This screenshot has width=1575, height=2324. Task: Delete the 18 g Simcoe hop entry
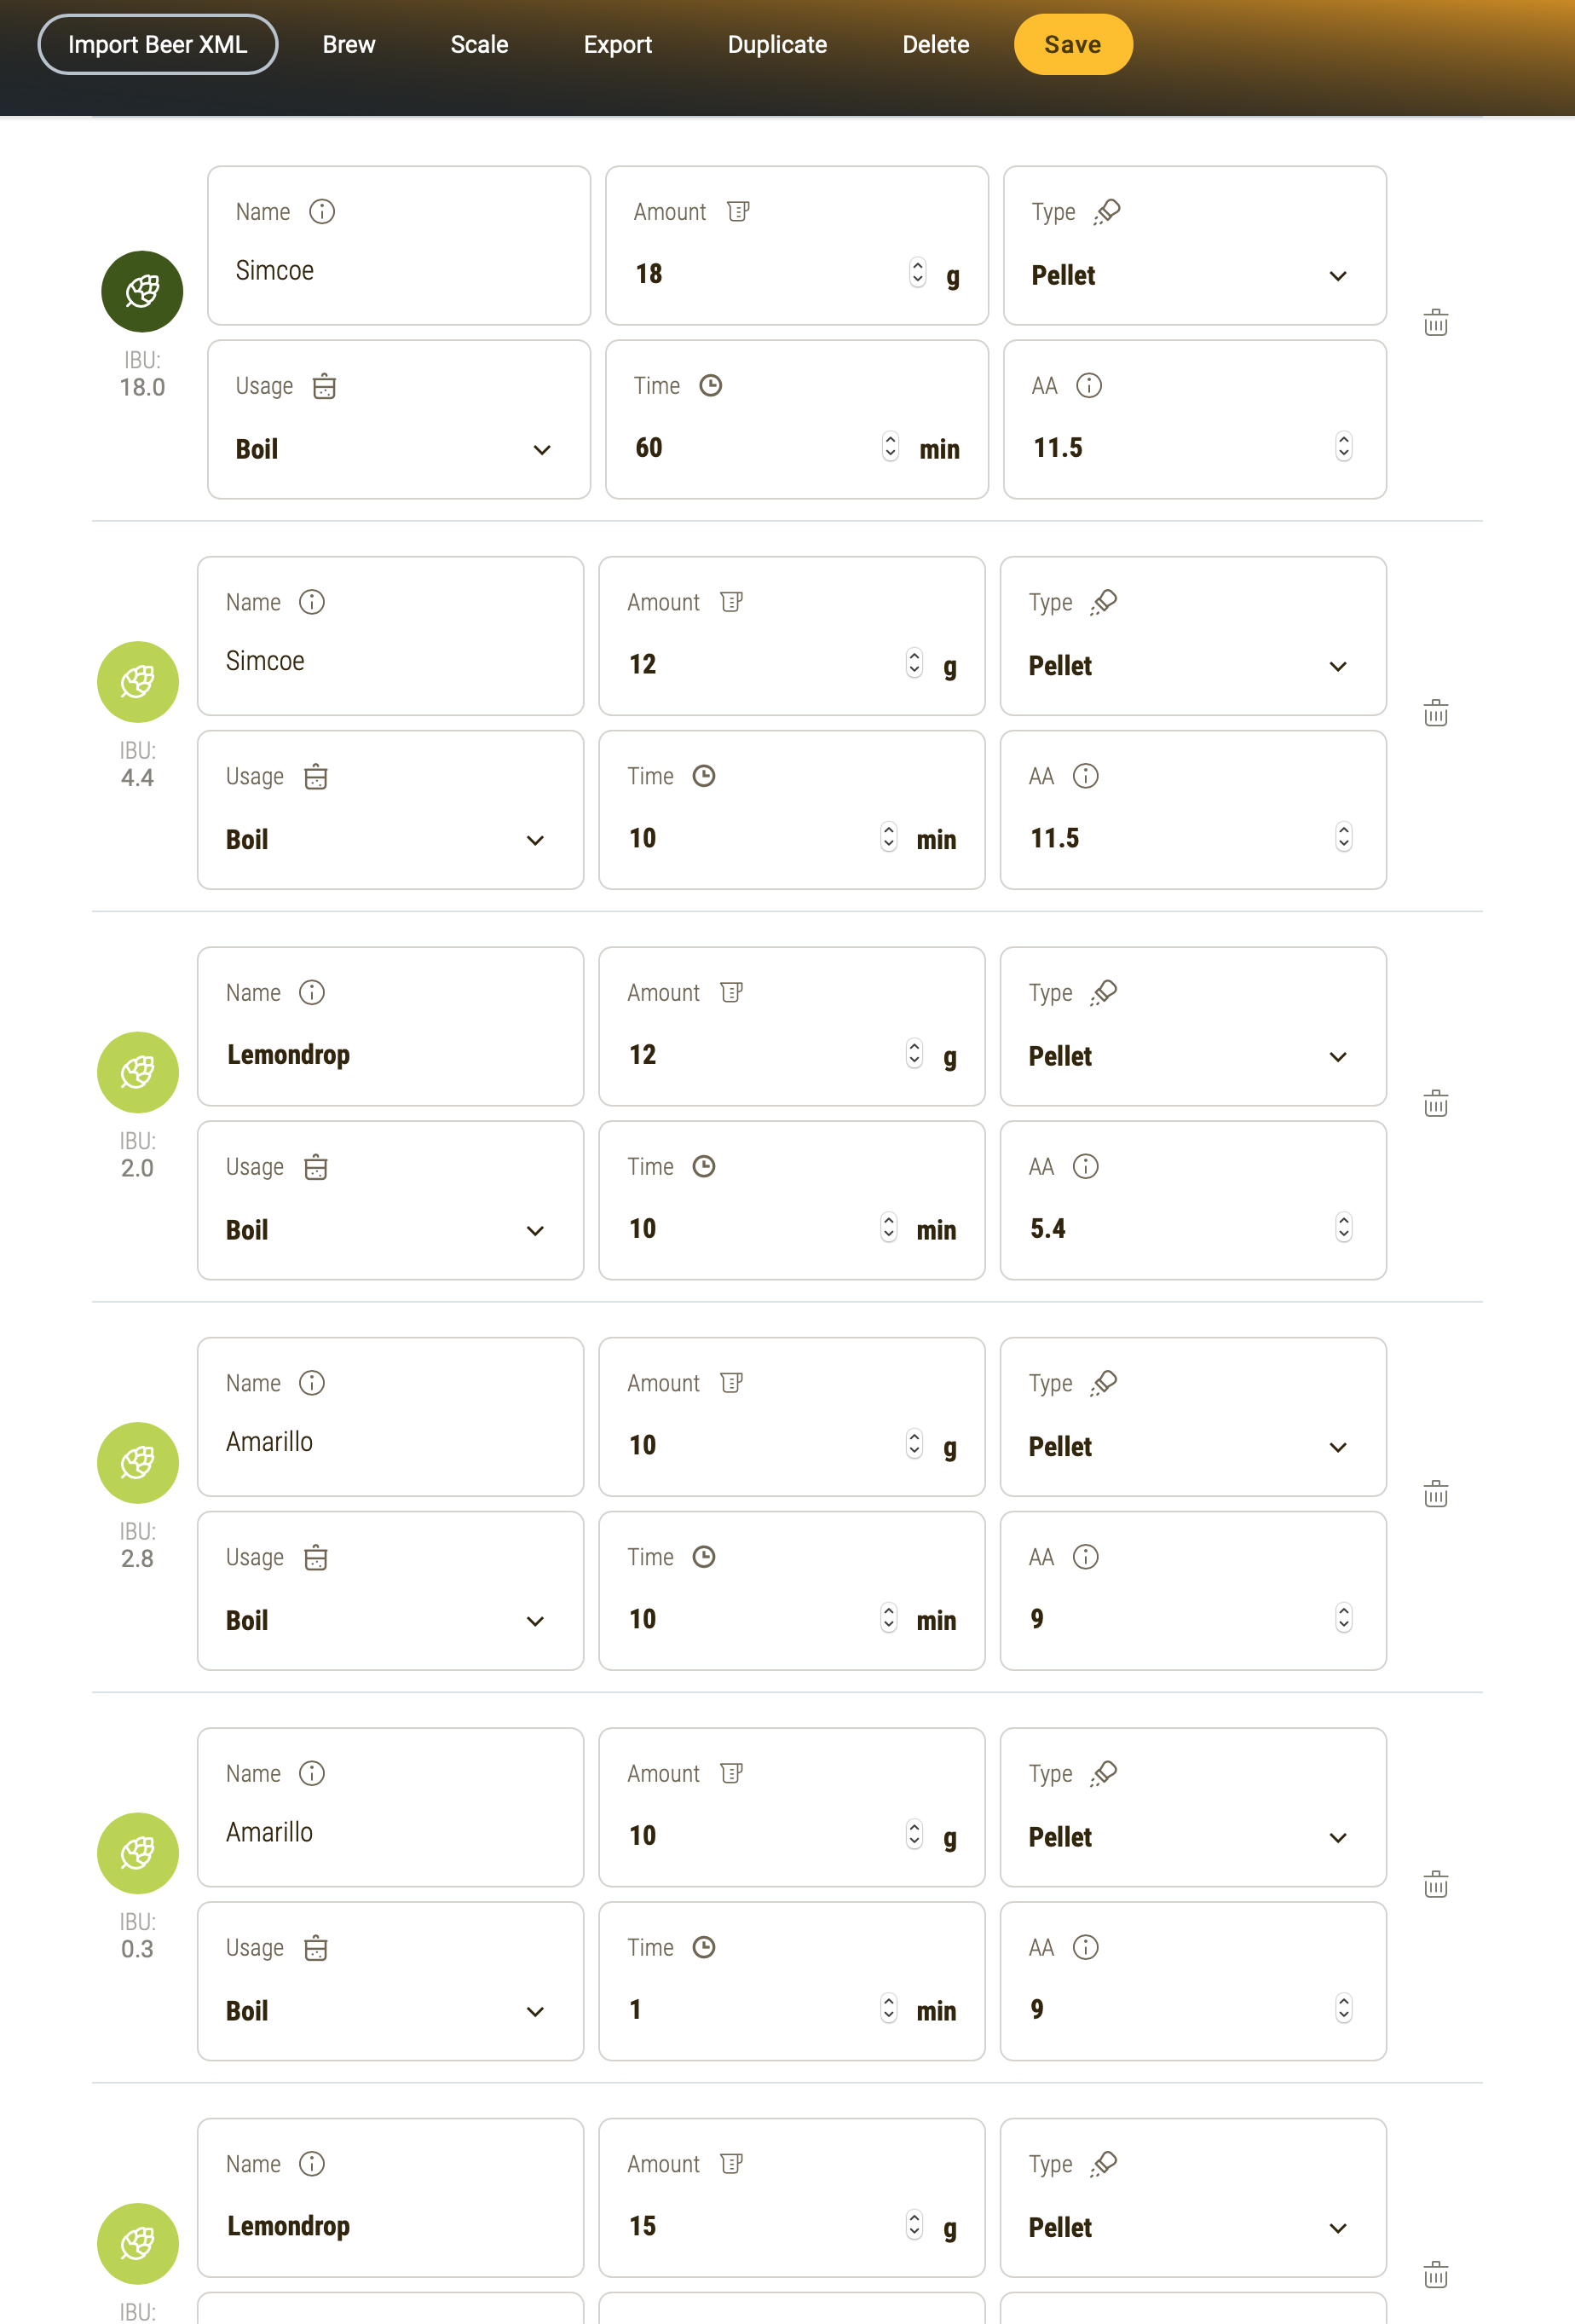1435,323
